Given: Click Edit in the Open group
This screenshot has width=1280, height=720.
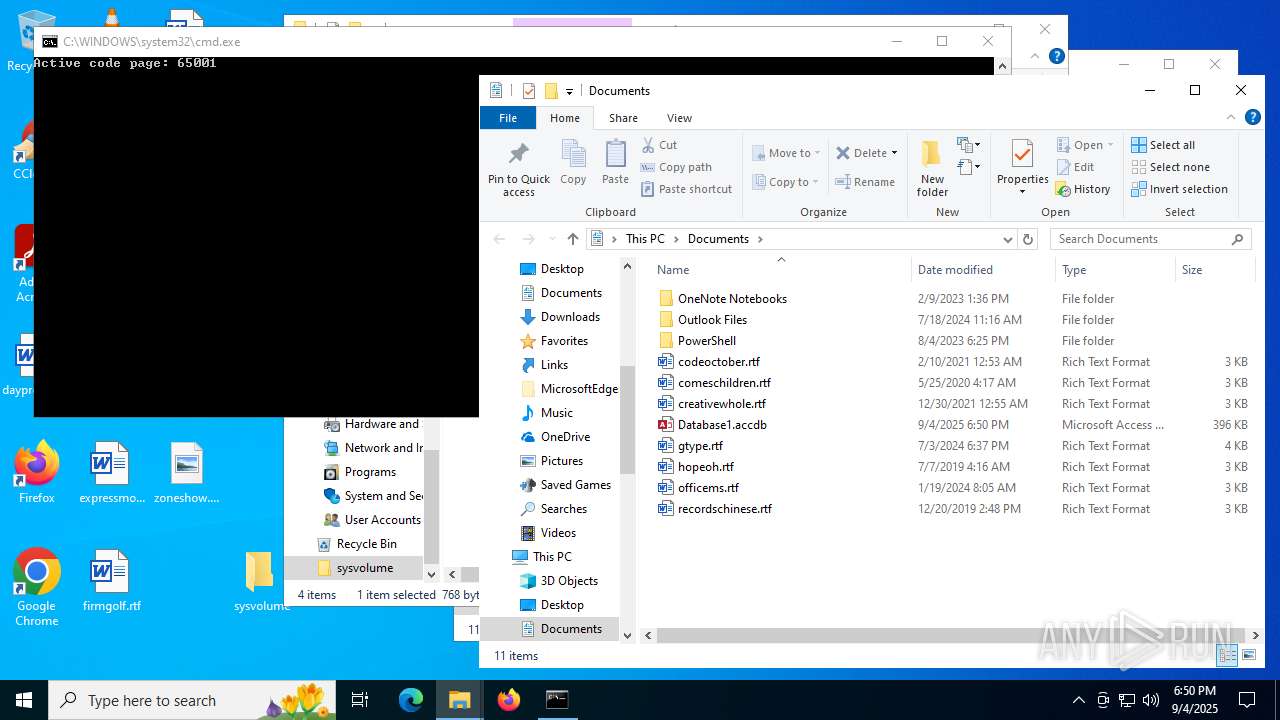Looking at the screenshot, I should (1076, 167).
